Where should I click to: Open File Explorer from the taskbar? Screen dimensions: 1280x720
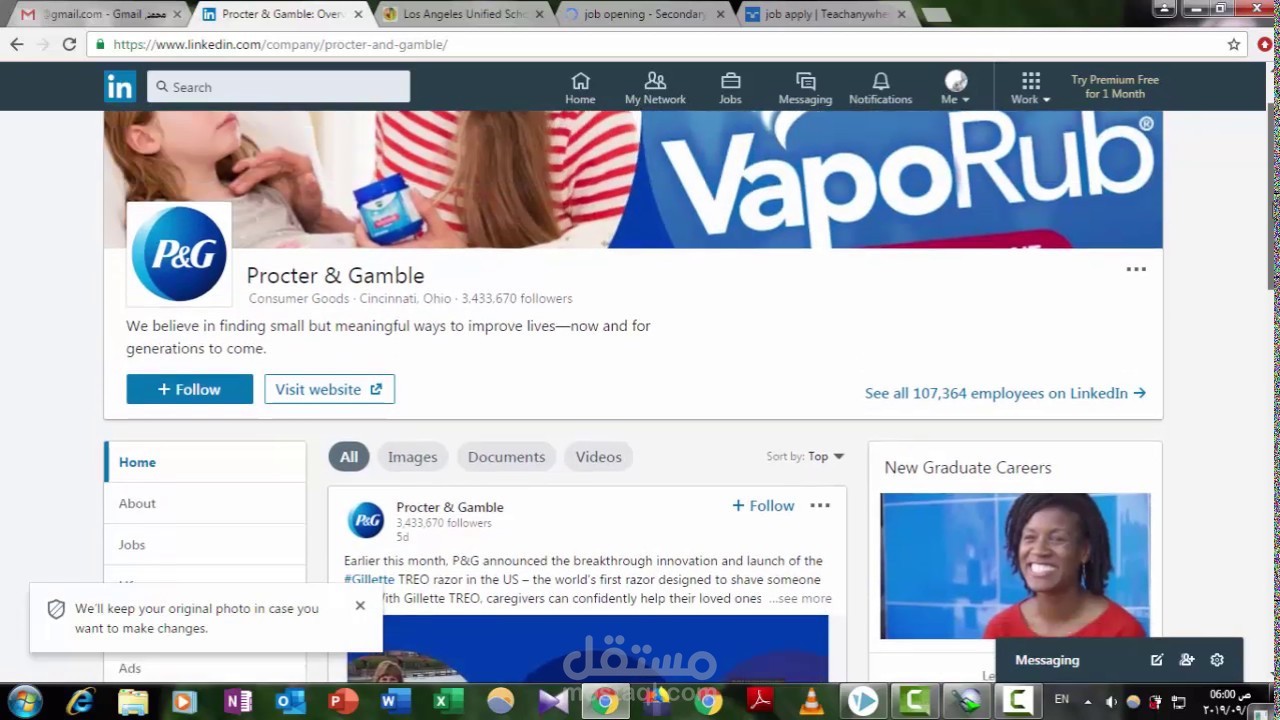132,701
